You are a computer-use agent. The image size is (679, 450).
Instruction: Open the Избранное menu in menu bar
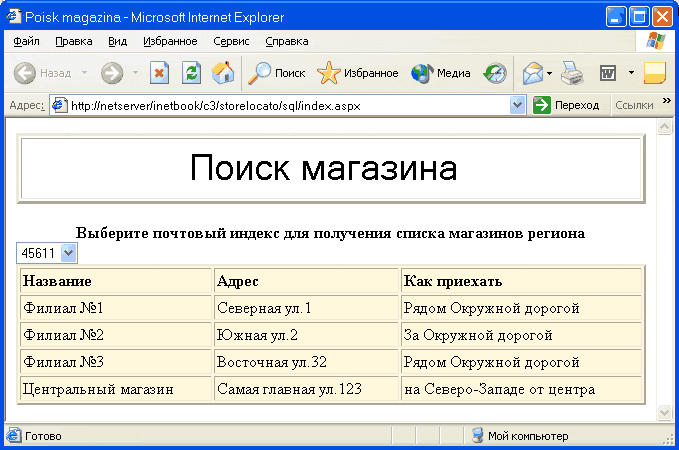pyautogui.click(x=170, y=41)
